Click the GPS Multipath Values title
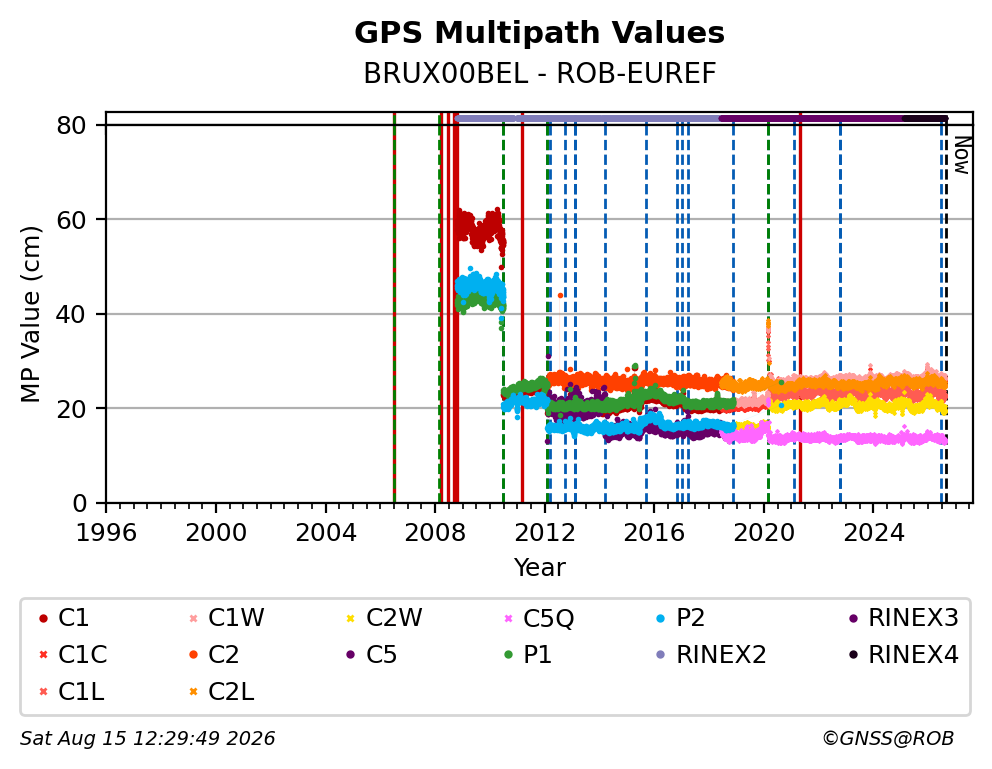This screenshot has width=992, height=769. tap(539, 32)
